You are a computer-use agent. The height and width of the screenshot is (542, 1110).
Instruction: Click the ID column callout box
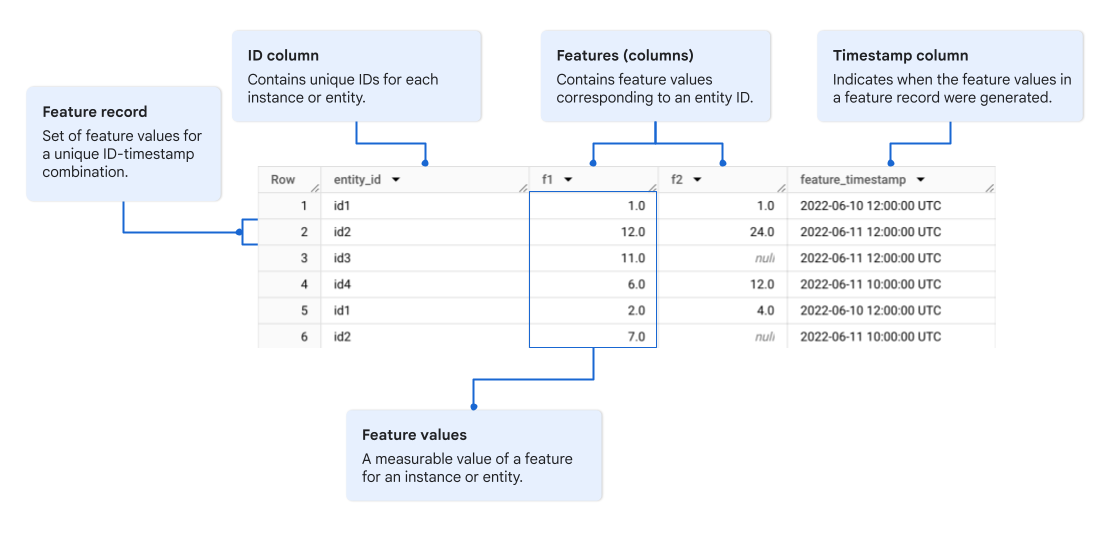[356, 76]
